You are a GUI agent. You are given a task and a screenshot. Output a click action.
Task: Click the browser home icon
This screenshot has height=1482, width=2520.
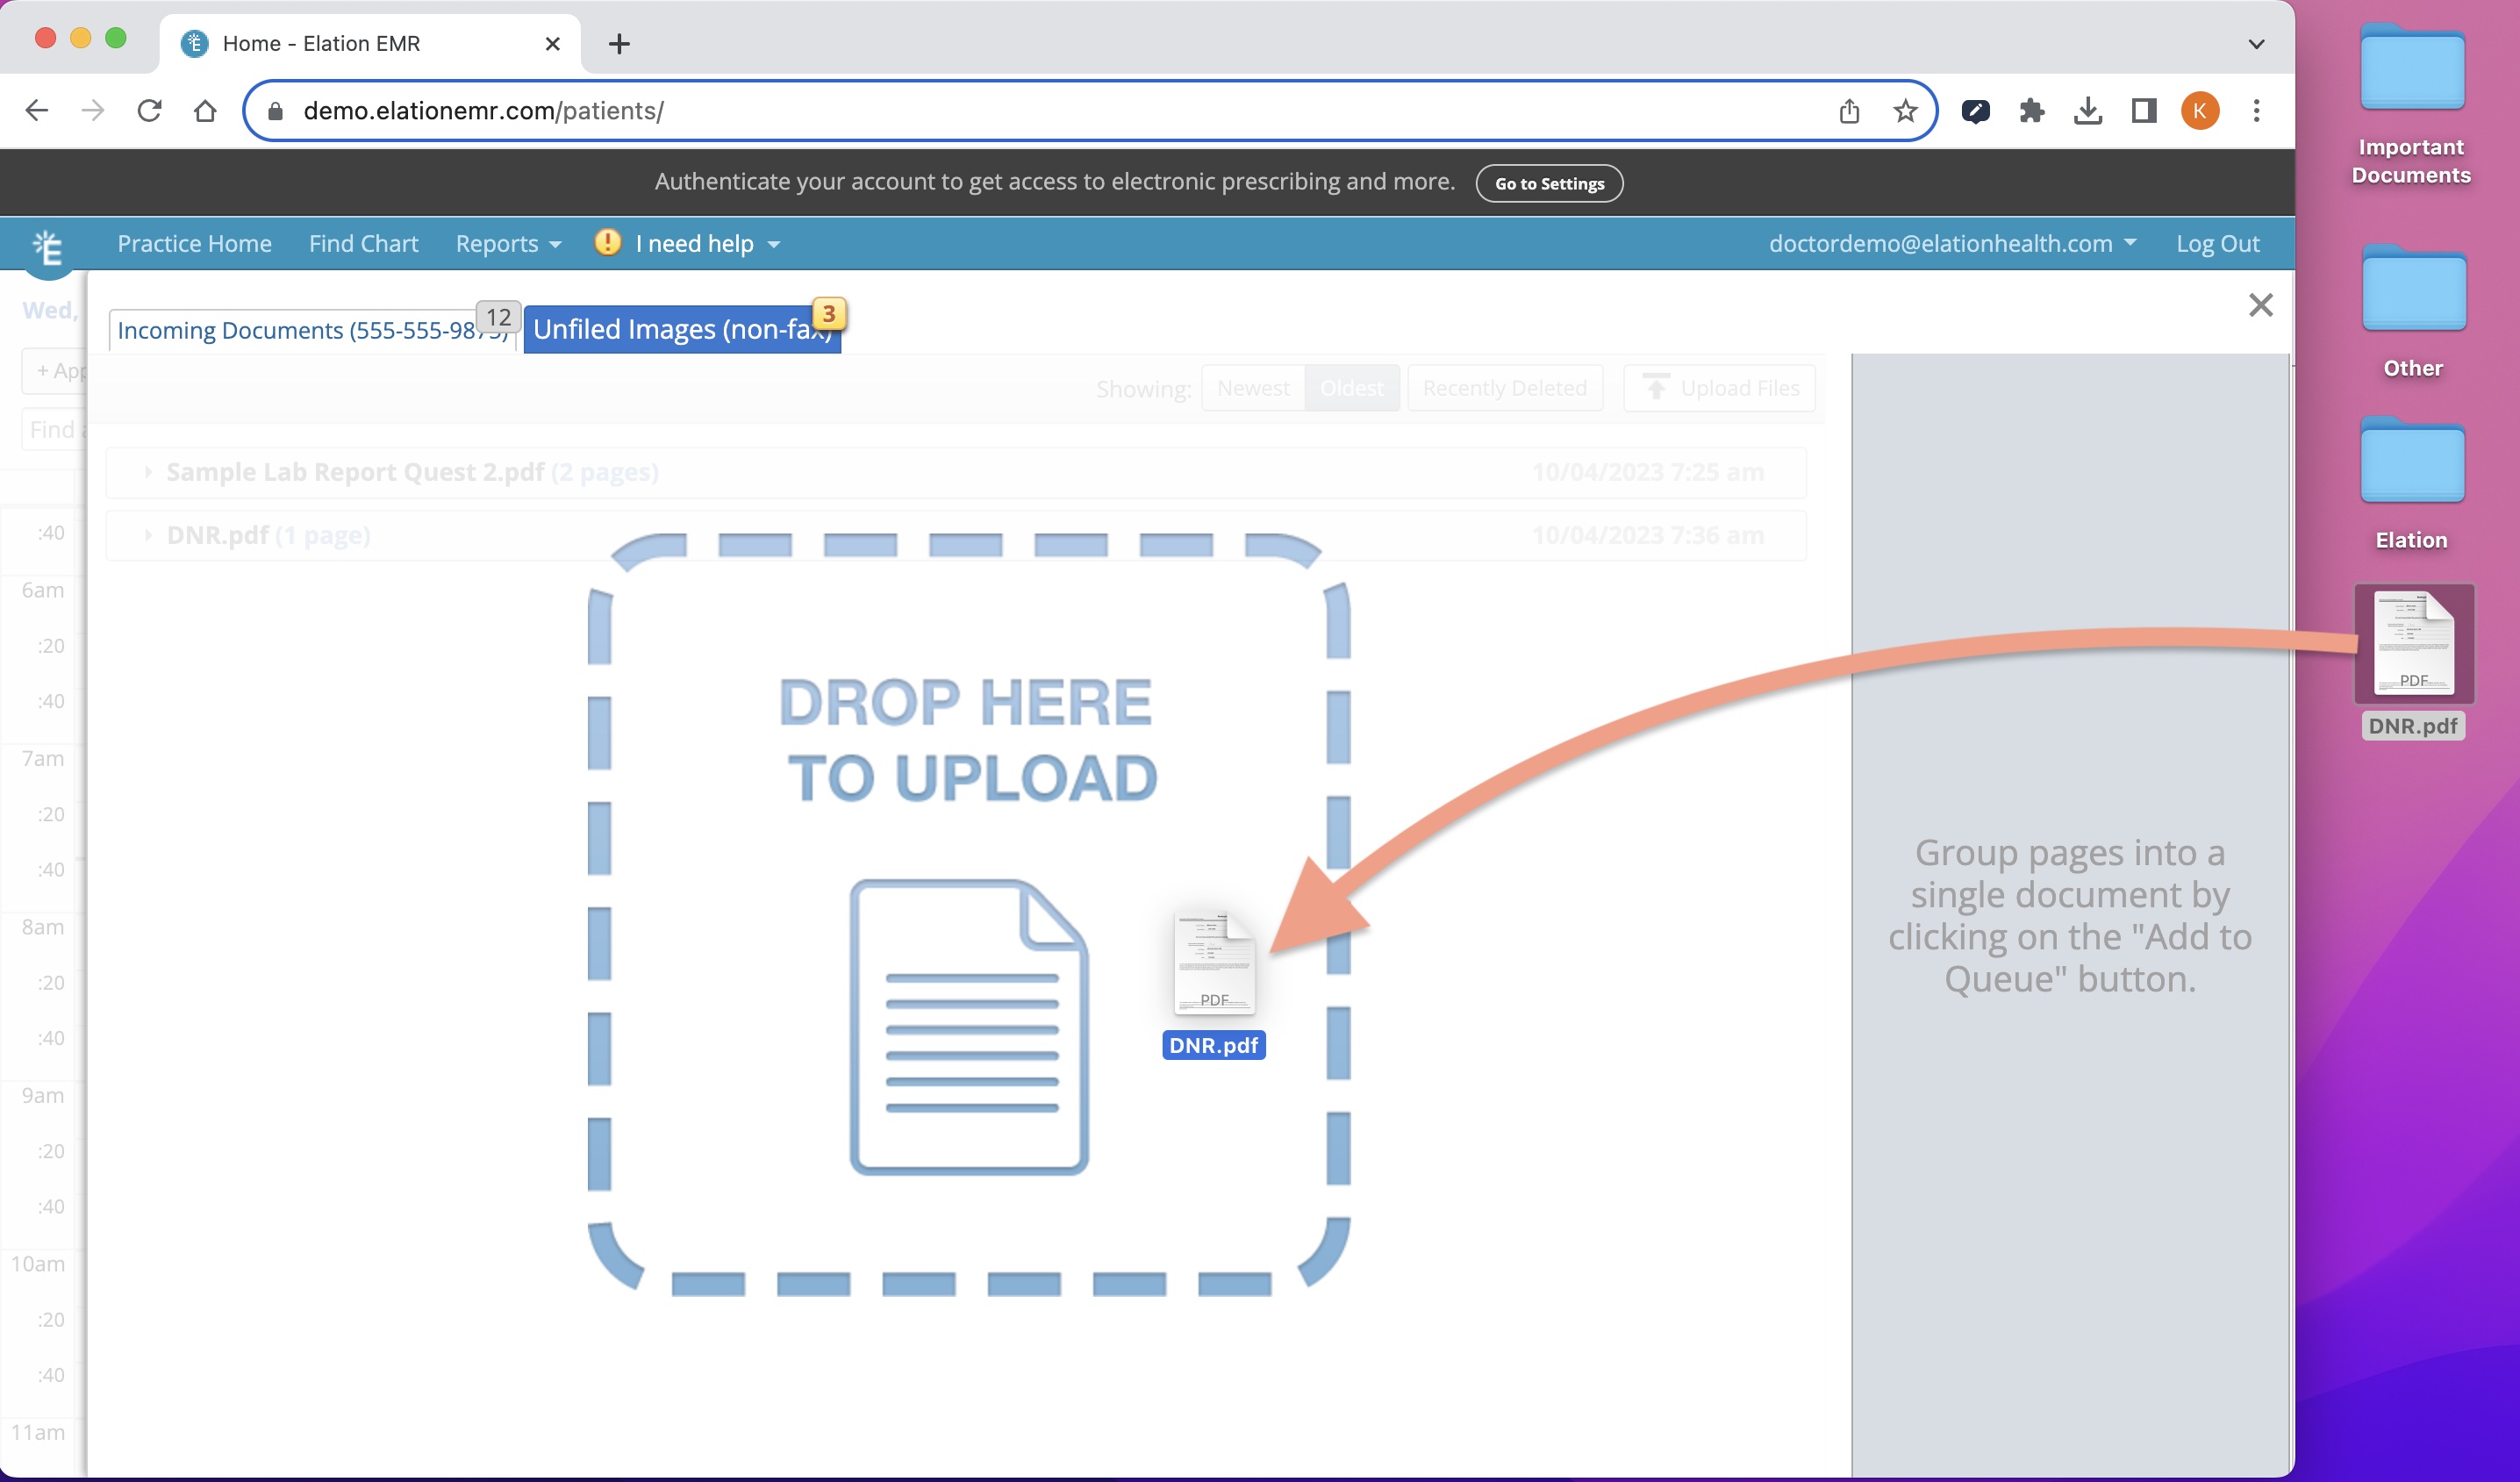click(x=205, y=111)
